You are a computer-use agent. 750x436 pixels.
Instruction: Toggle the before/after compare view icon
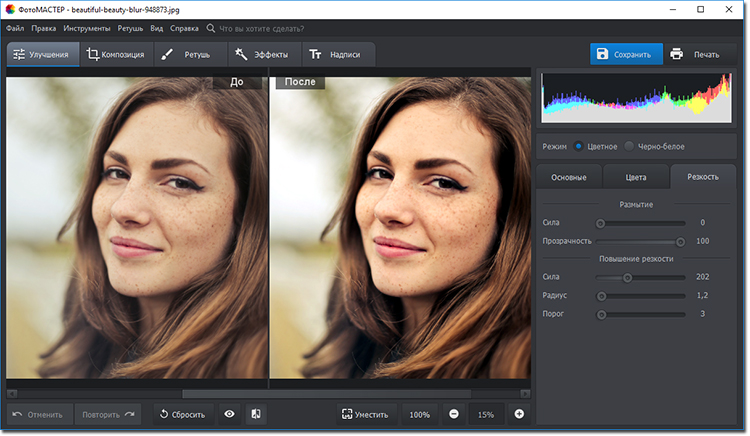coord(256,414)
